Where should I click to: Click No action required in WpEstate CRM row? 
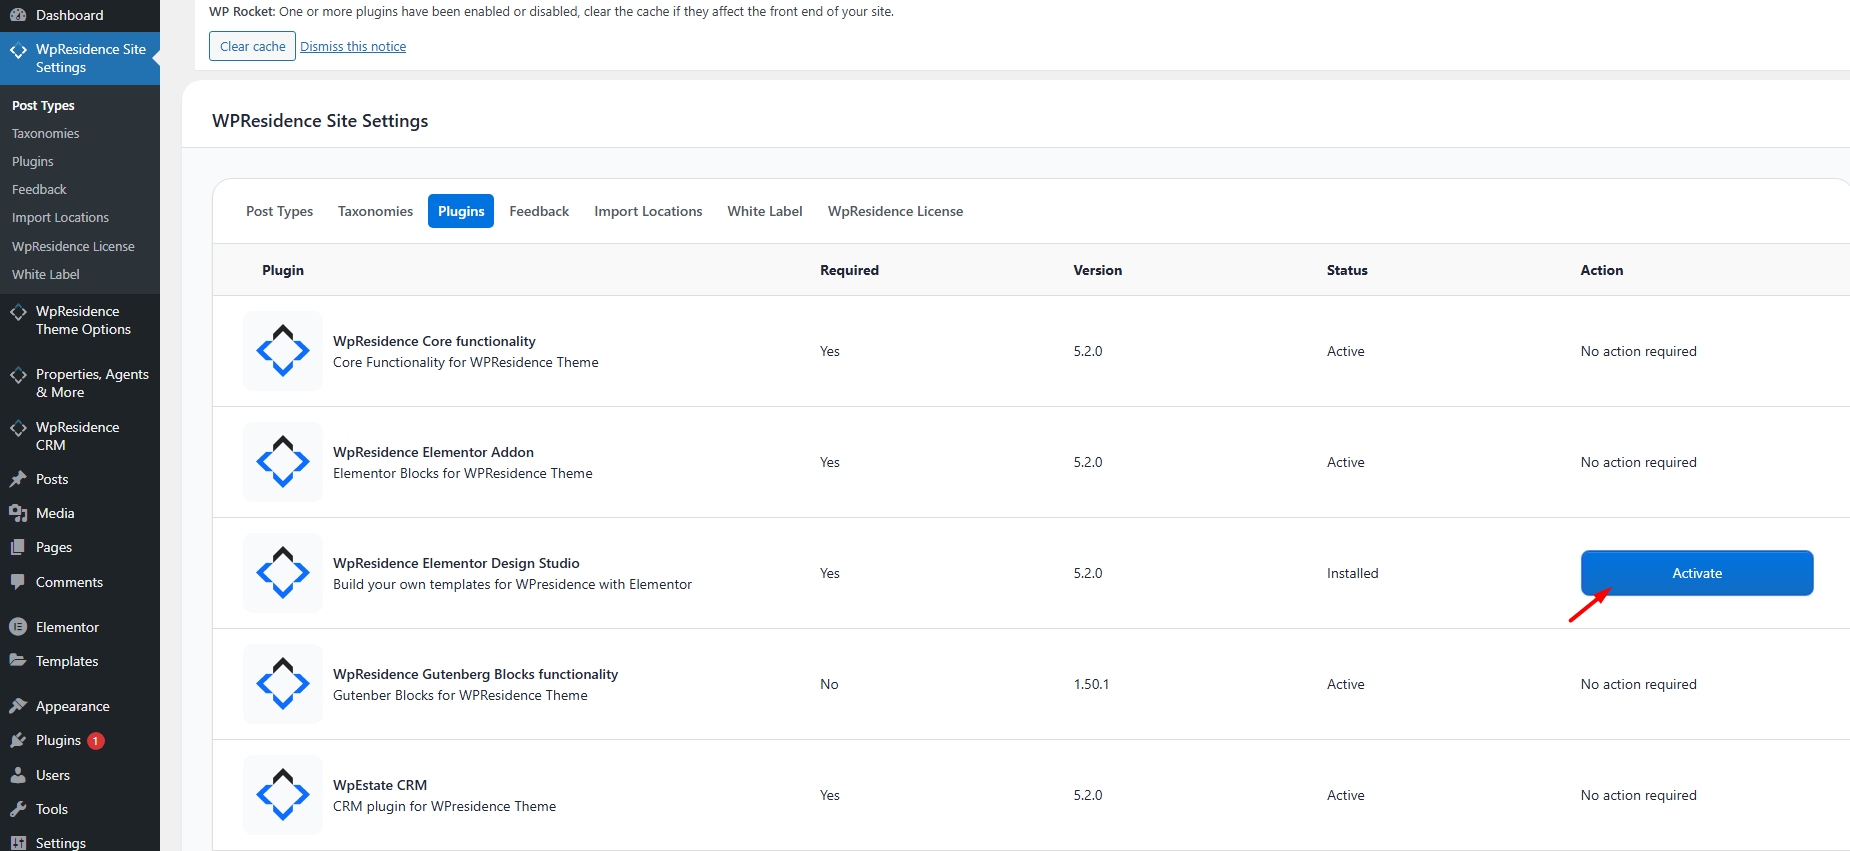point(1638,795)
